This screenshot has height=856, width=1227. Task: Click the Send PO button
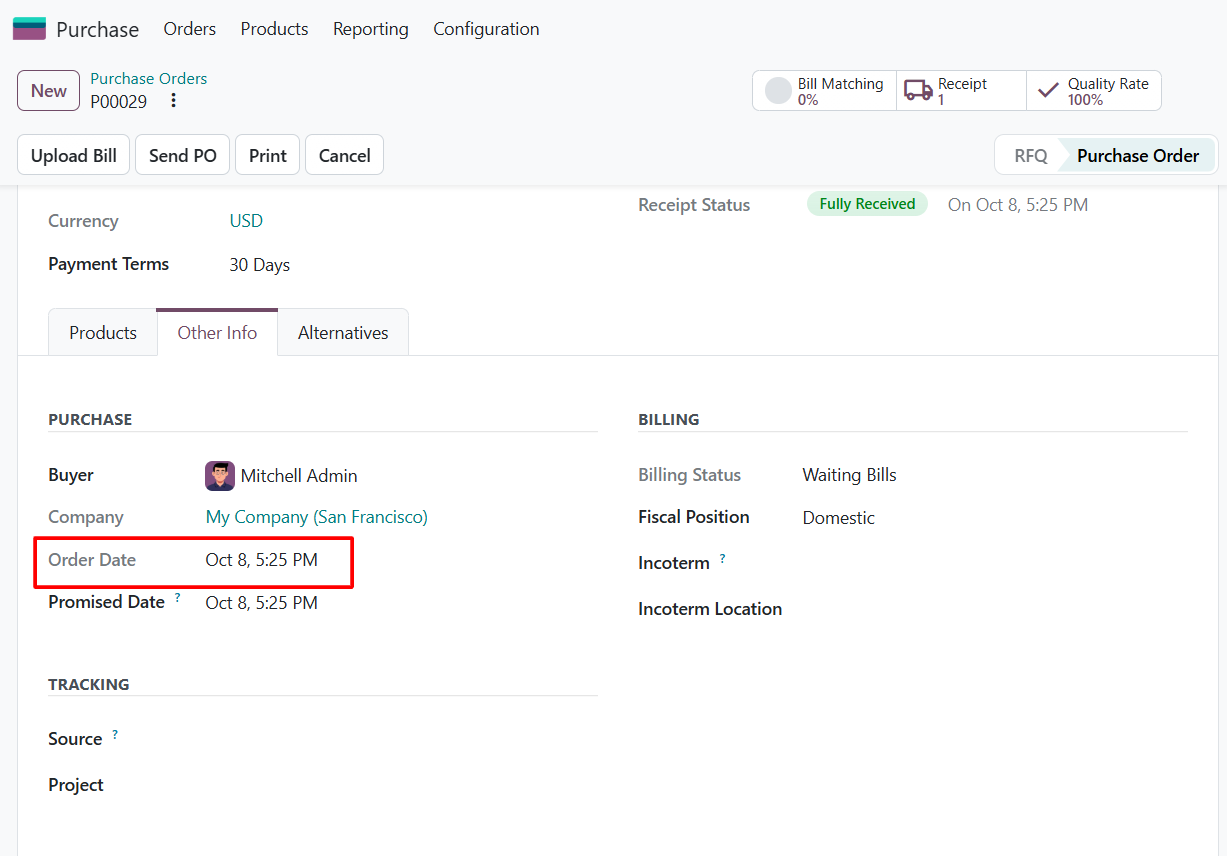tap(183, 155)
